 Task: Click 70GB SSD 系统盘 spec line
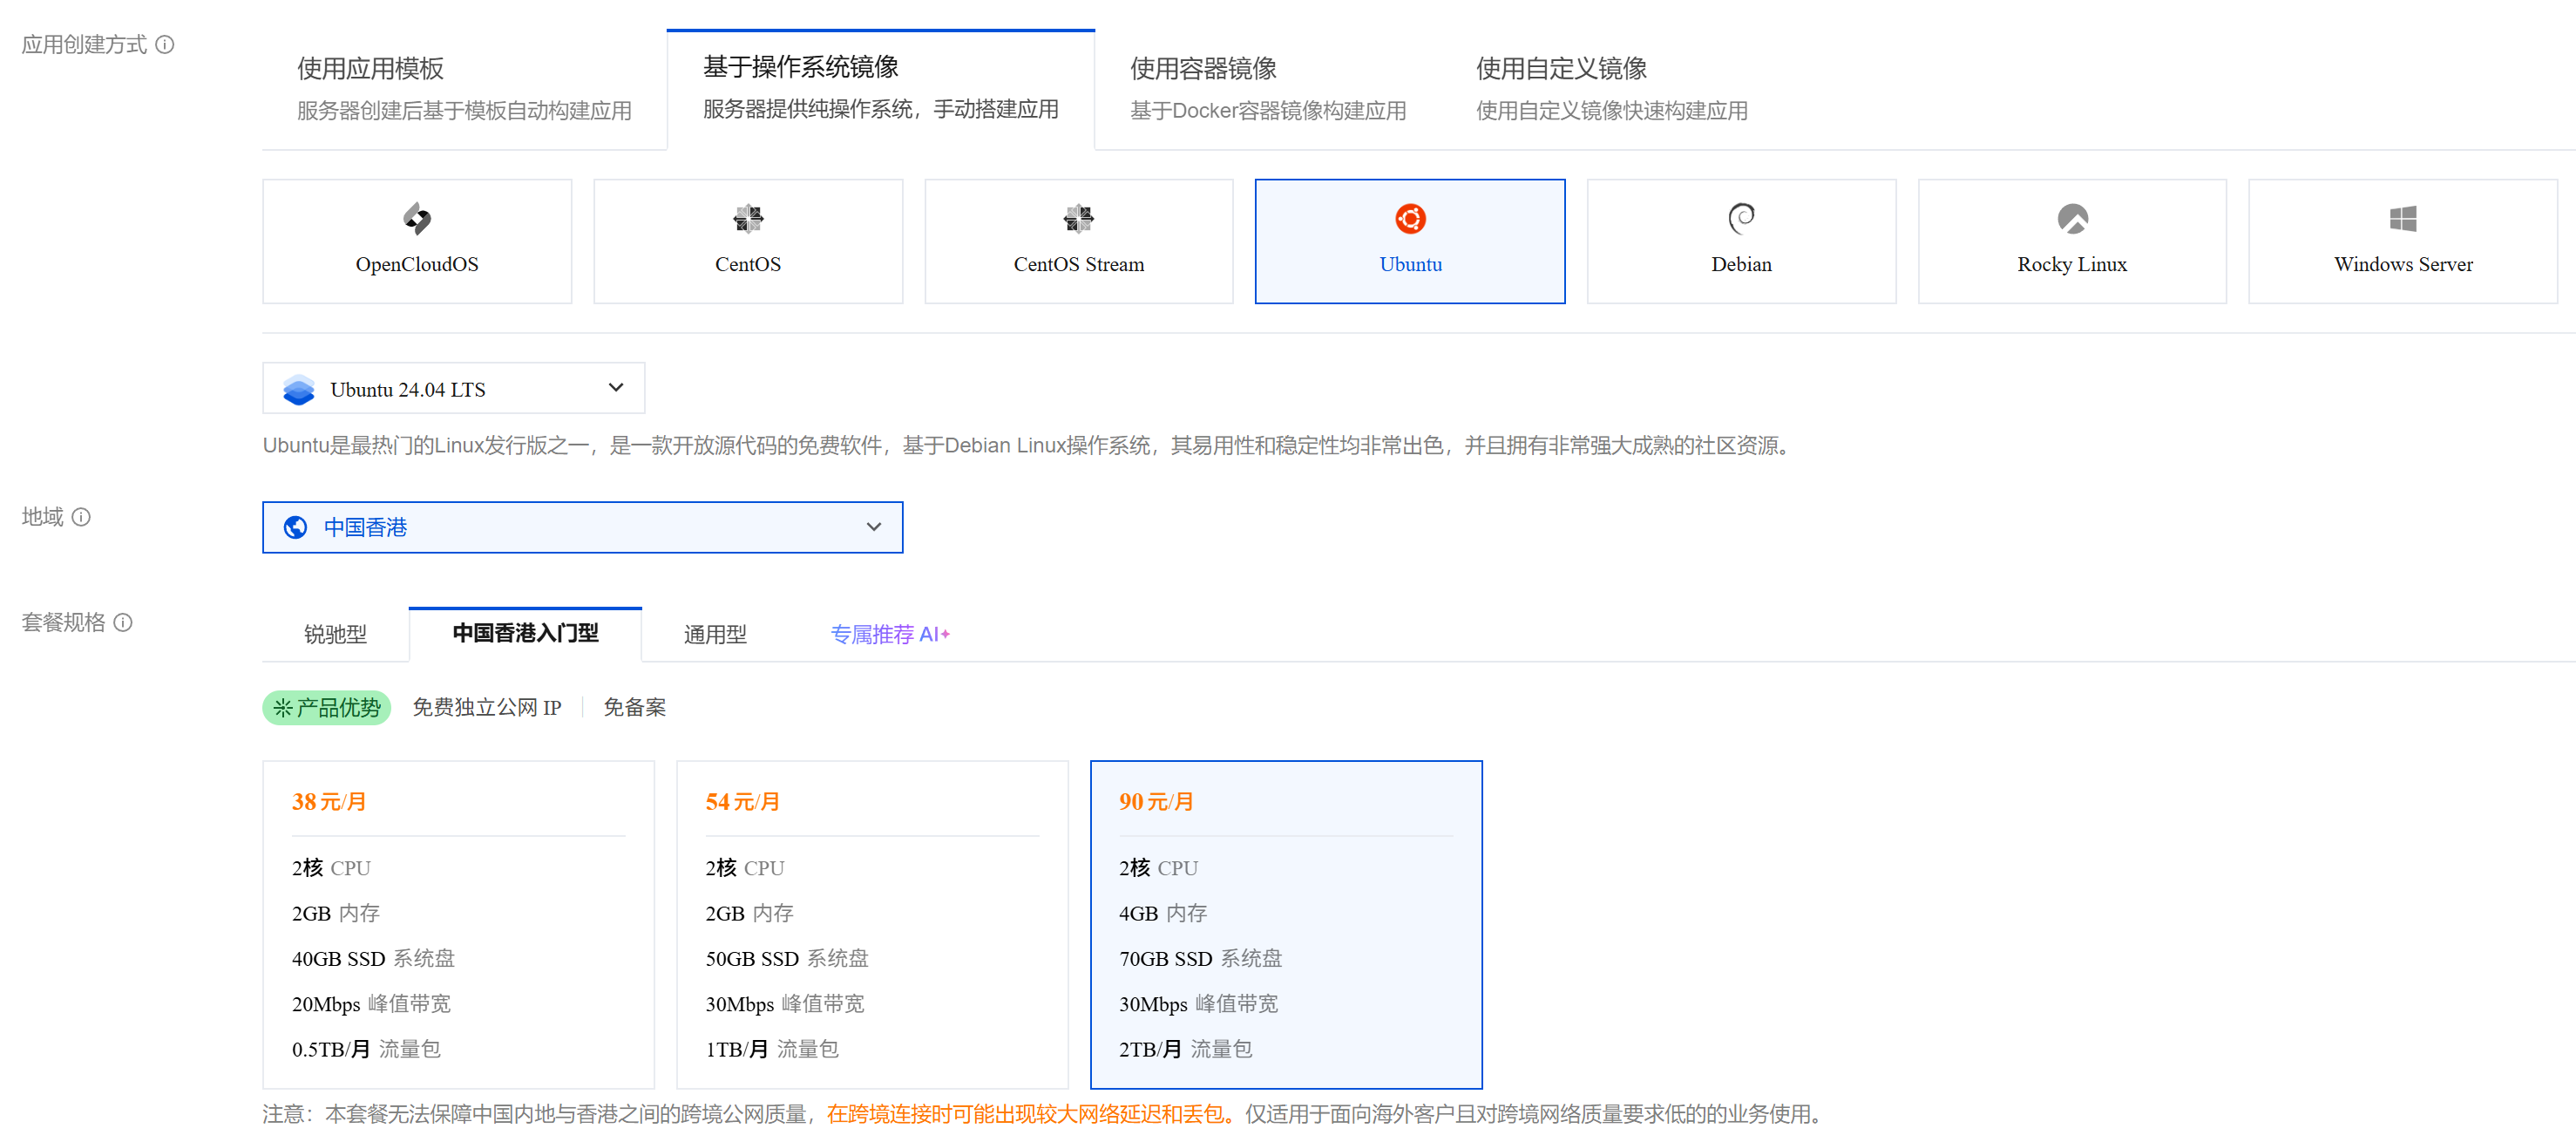pos(1200,958)
